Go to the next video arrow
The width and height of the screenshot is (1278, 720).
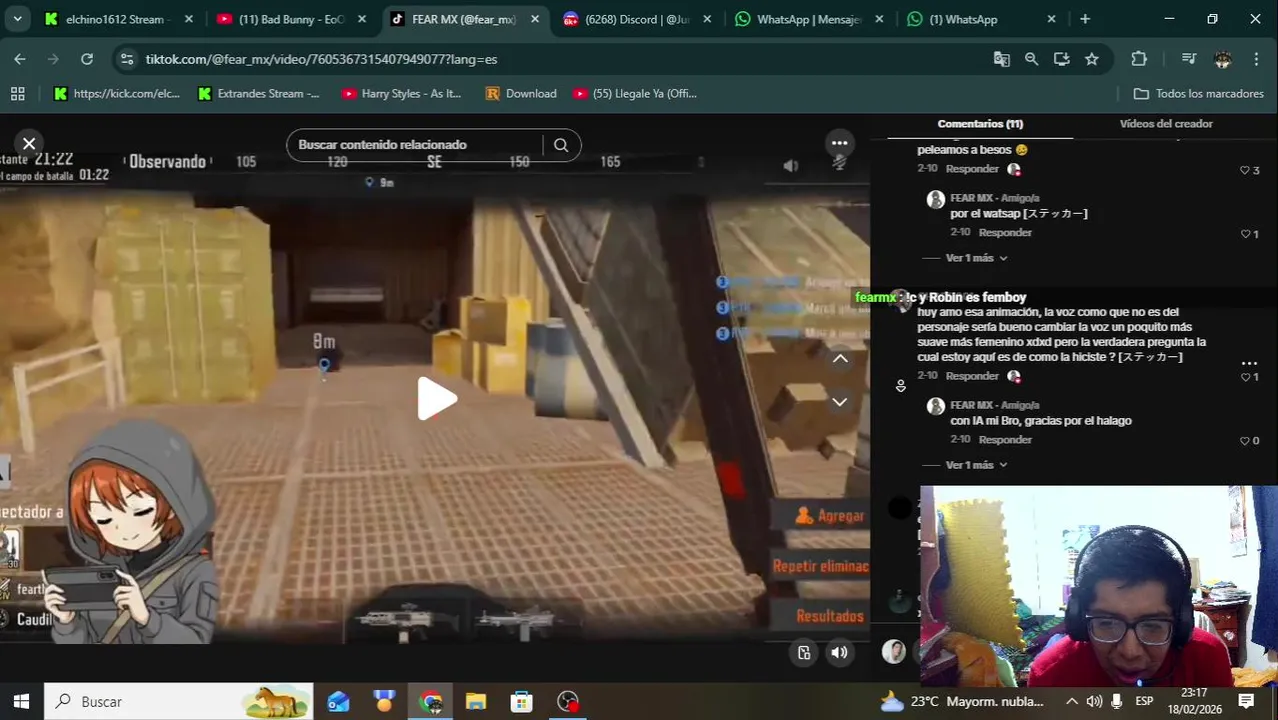click(x=840, y=401)
